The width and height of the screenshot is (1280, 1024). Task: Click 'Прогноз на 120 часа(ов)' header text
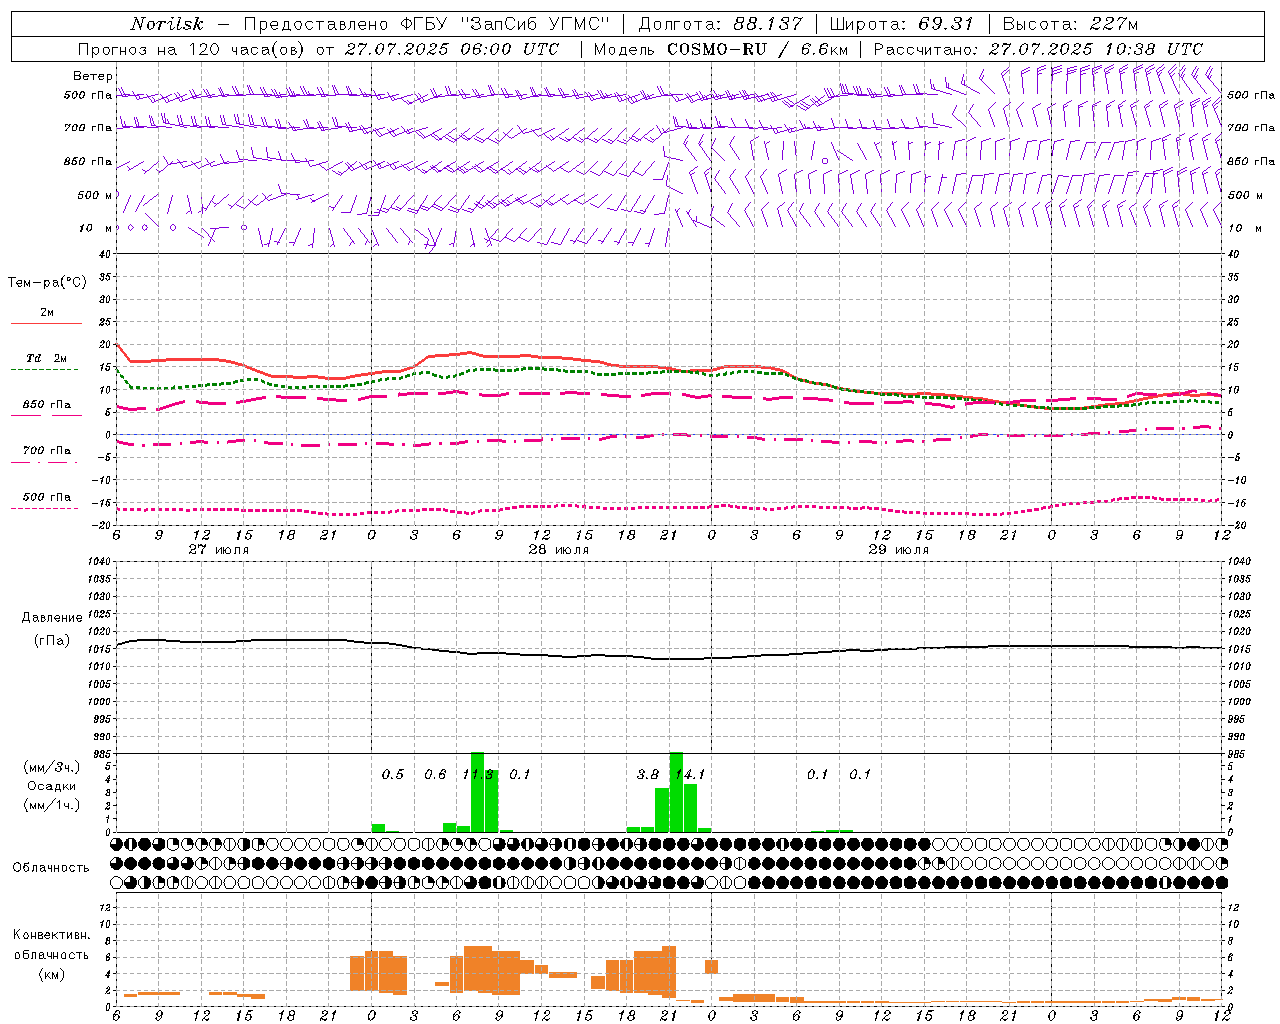click(x=193, y=49)
